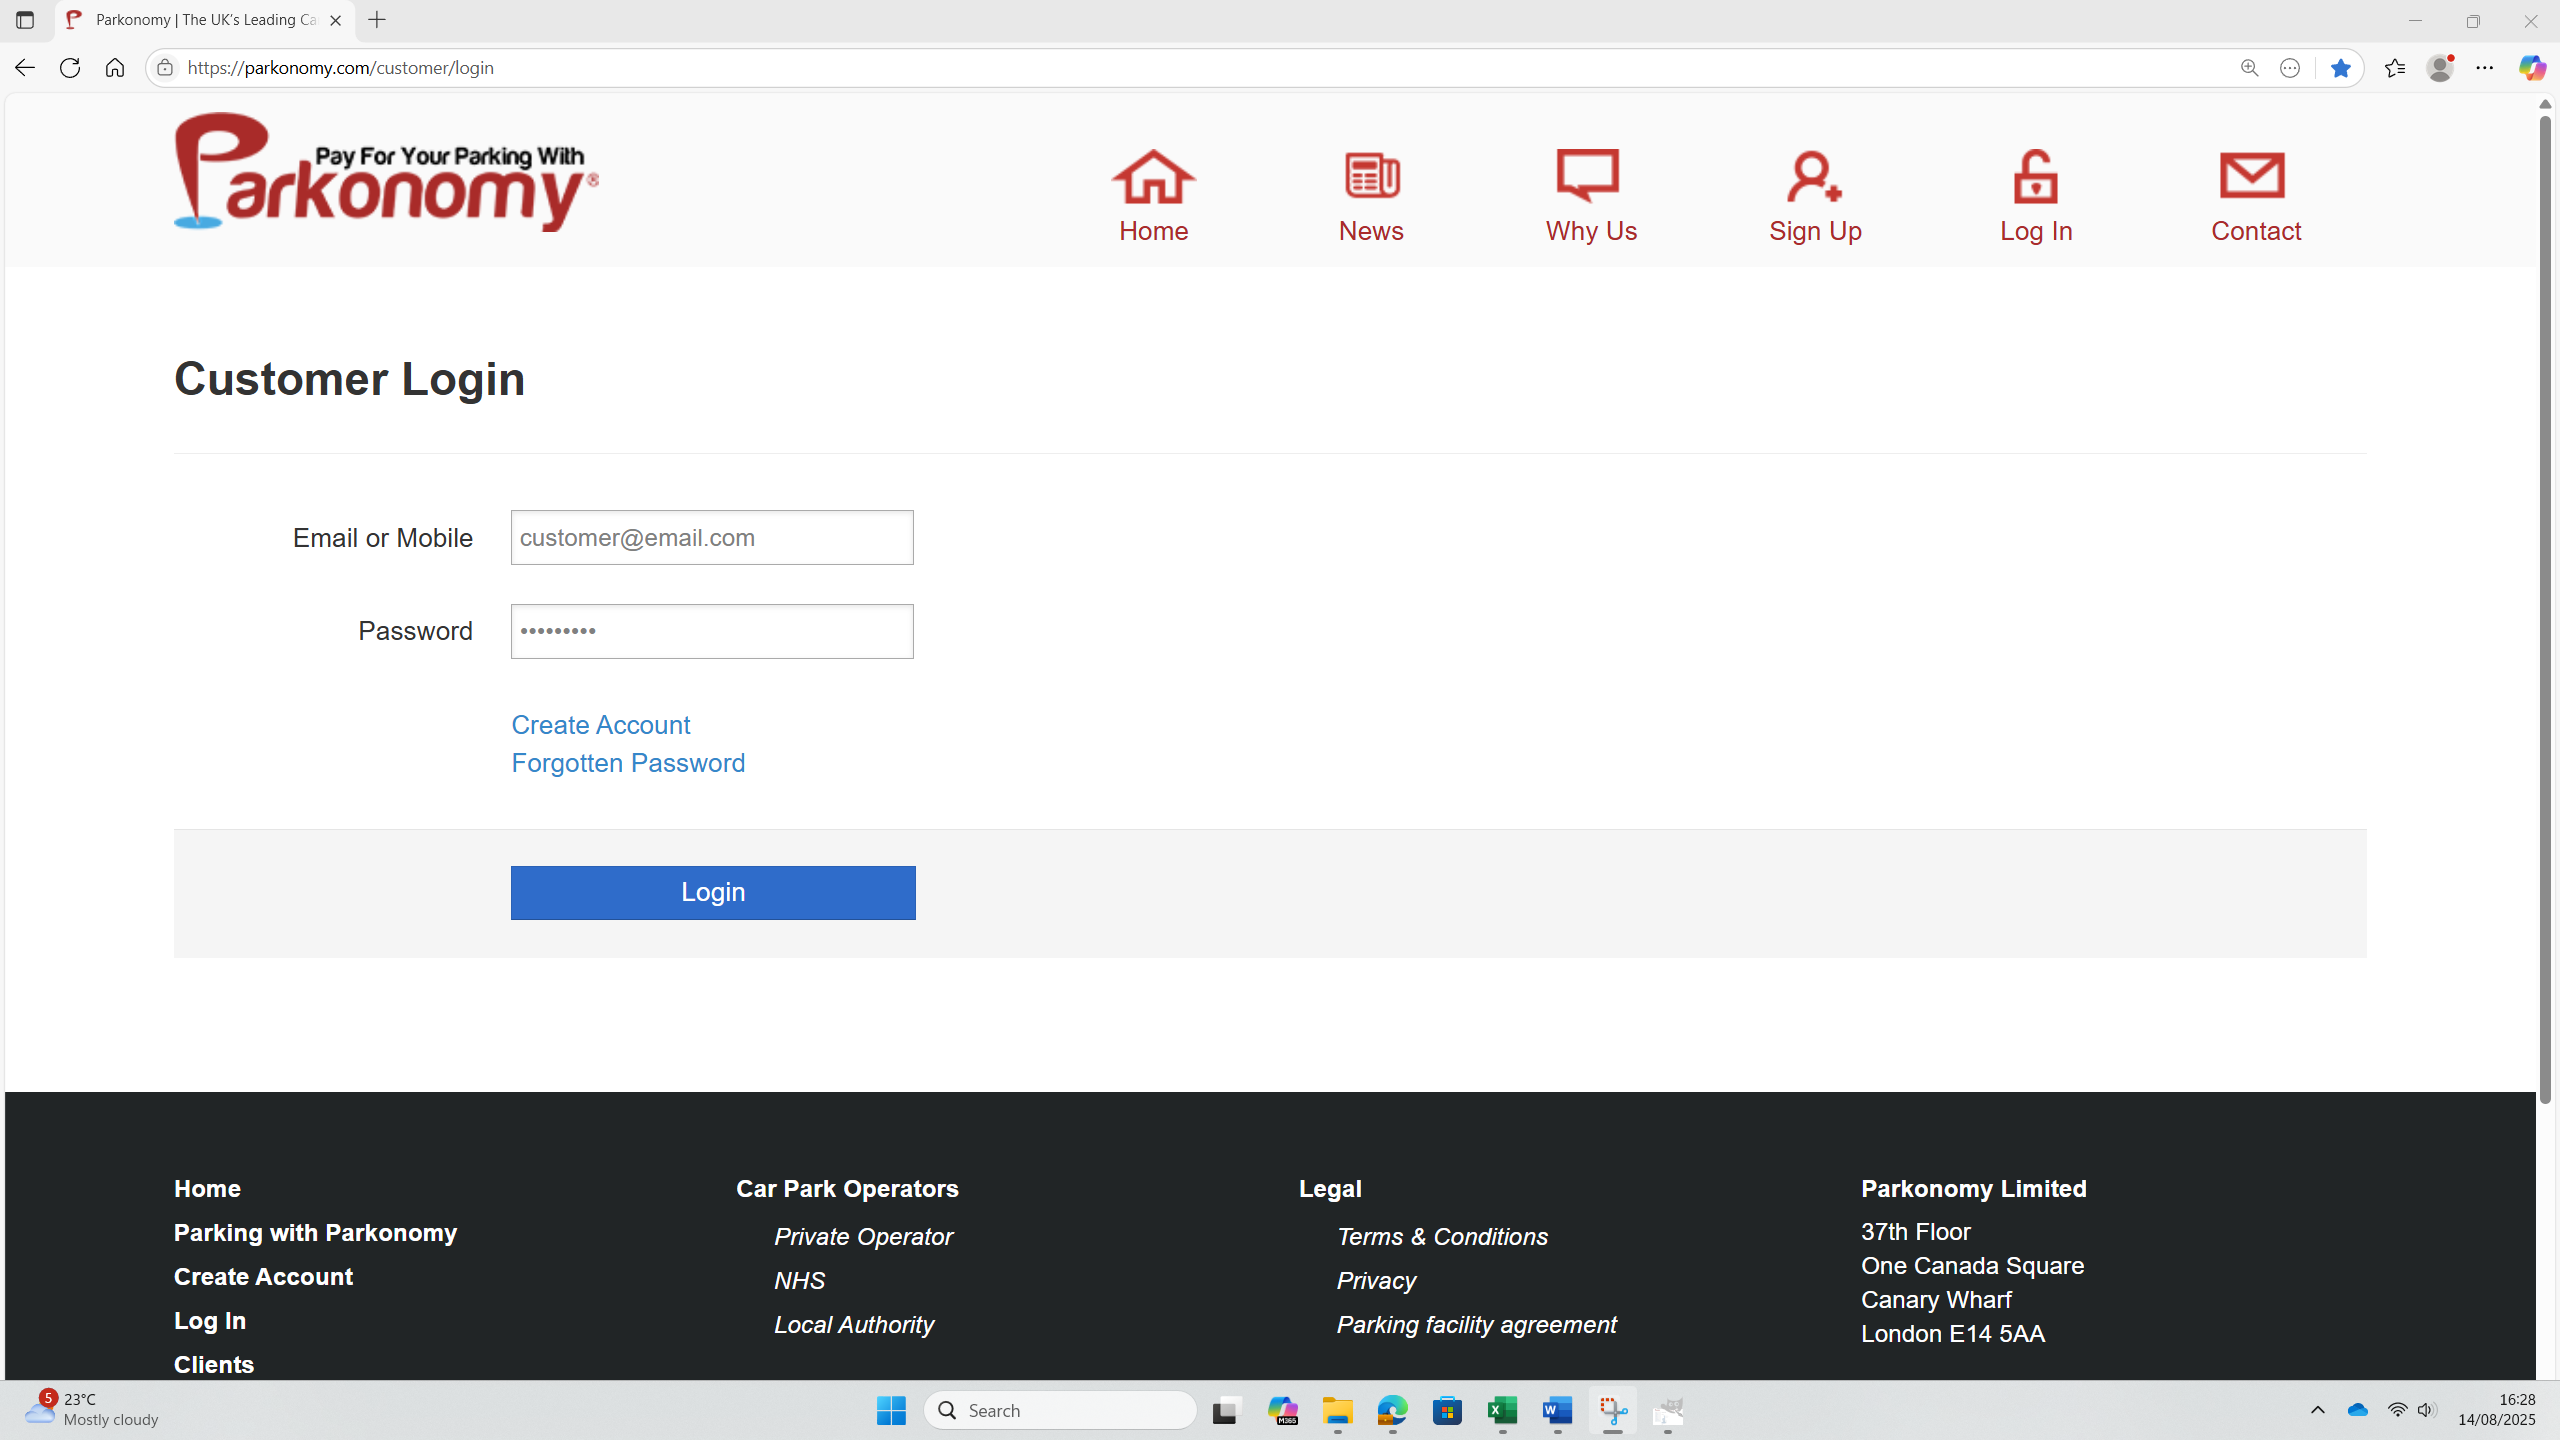Click the Sign Up navigation label
The width and height of the screenshot is (2560, 1440).
1815,231
